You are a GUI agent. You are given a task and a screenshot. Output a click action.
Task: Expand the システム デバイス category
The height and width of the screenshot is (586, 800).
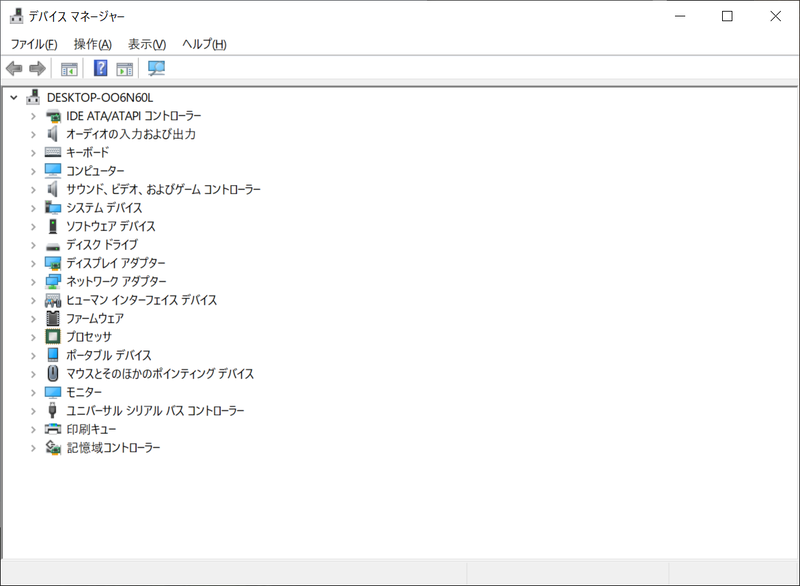pyautogui.click(x=33, y=208)
